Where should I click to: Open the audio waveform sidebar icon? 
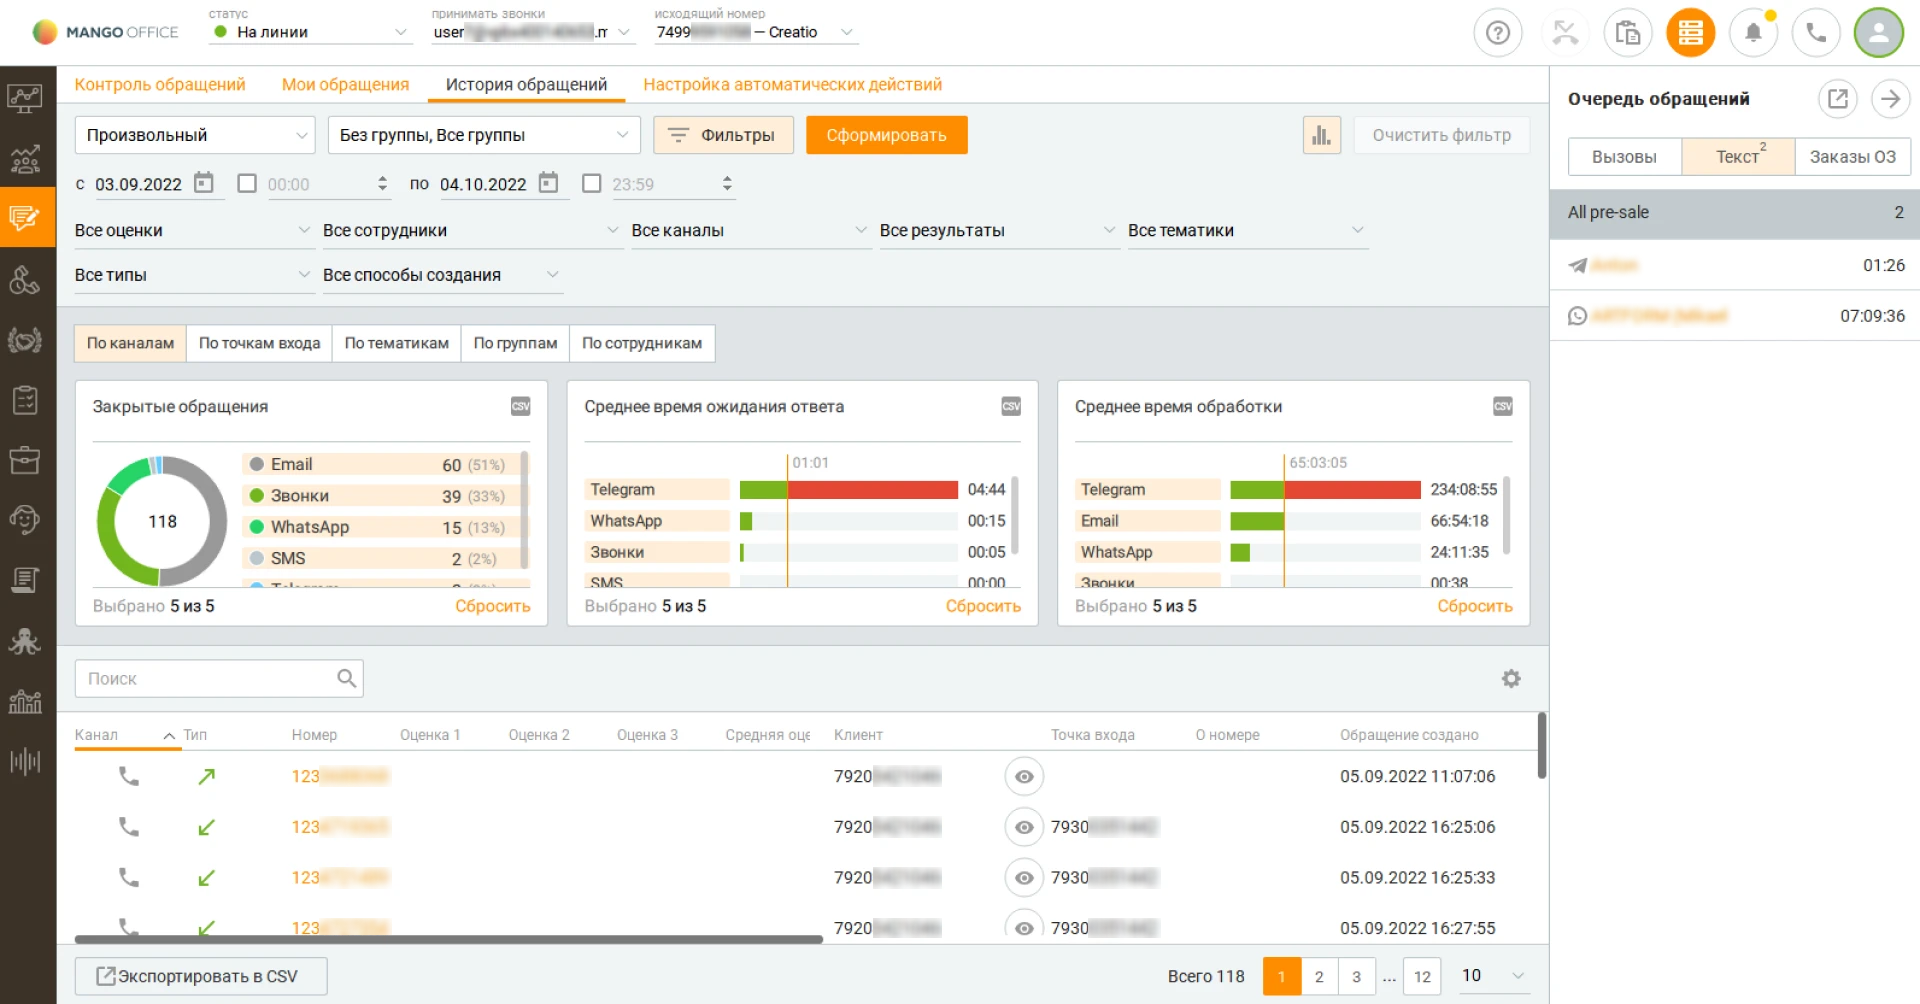click(25, 761)
